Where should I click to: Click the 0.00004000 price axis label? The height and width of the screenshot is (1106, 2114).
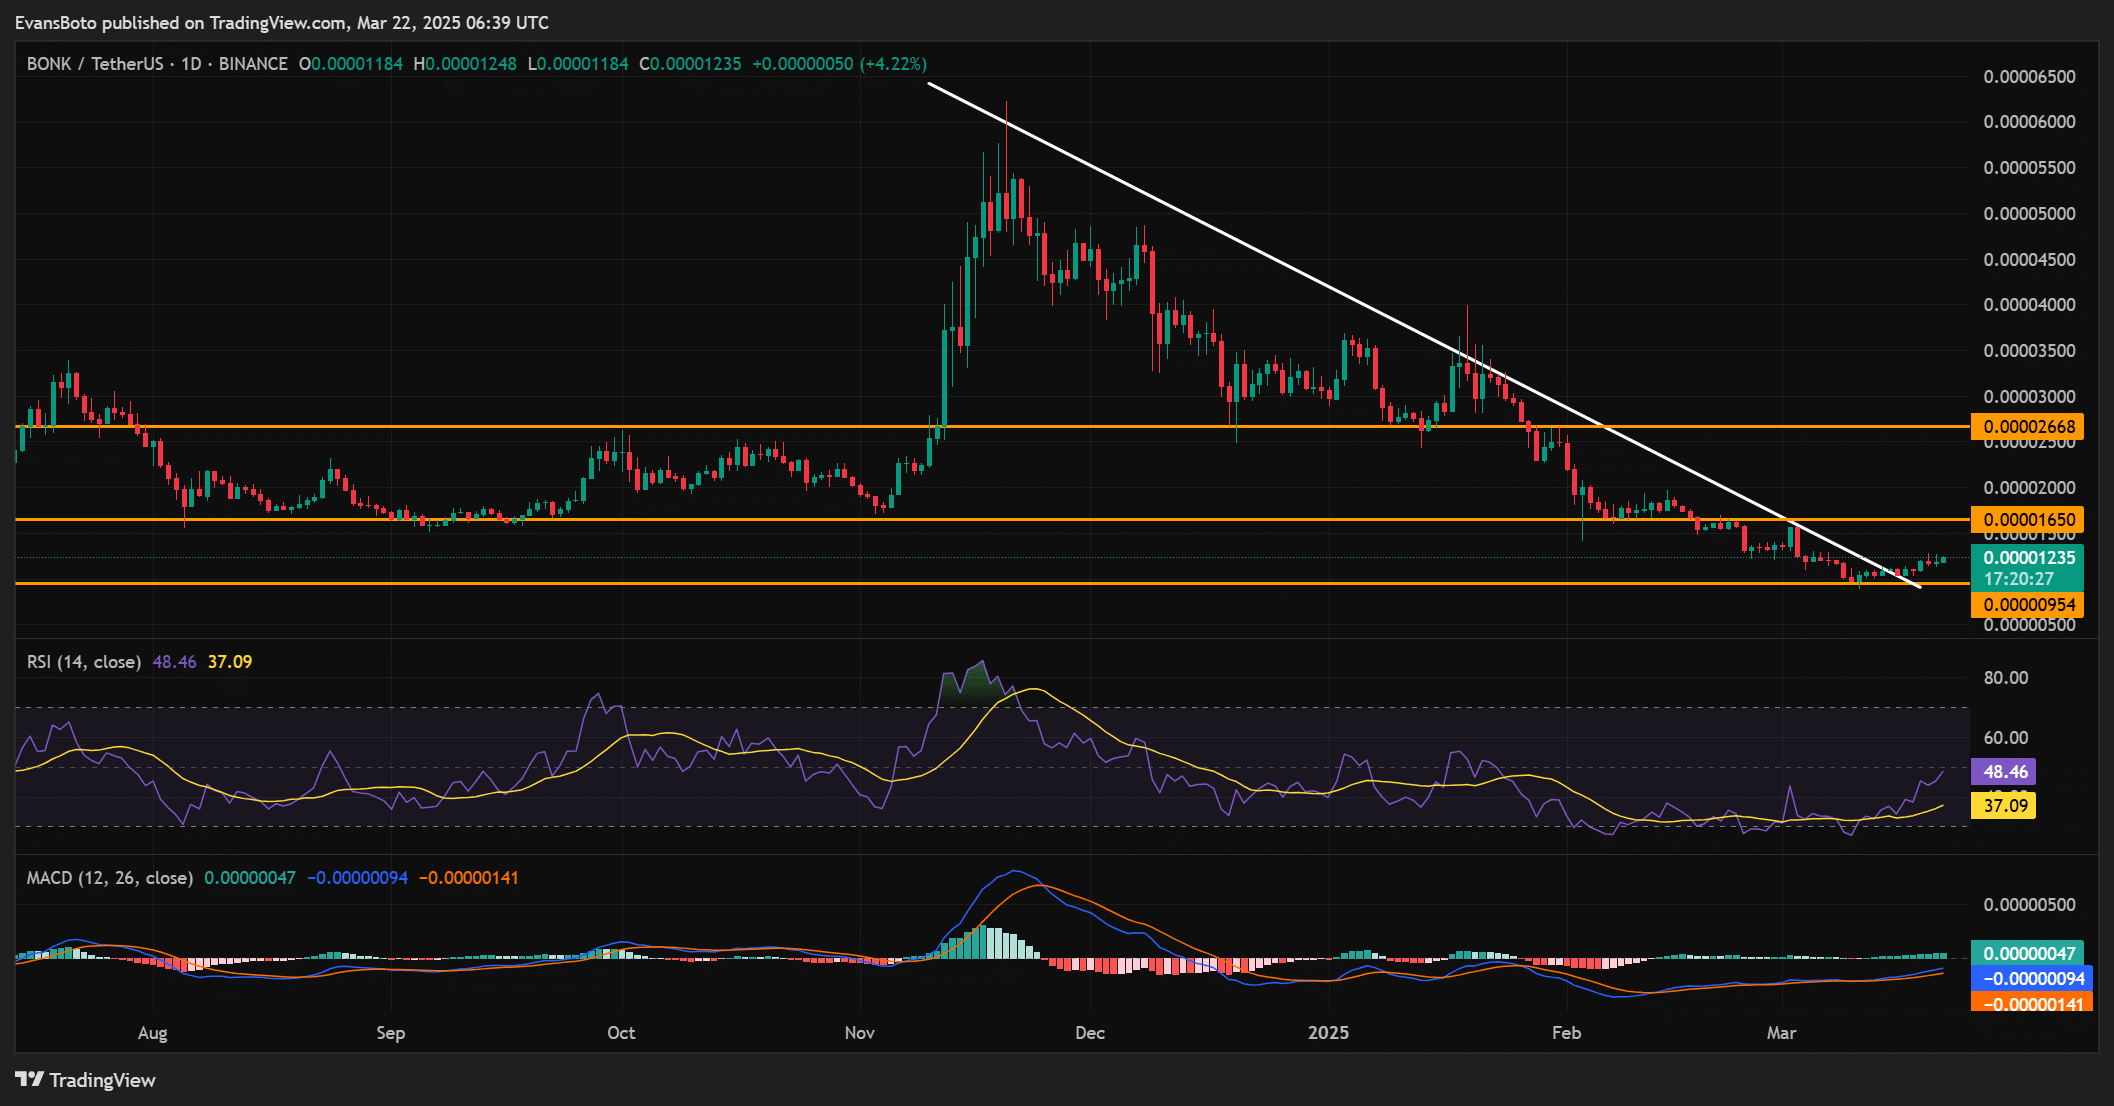(2030, 305)
